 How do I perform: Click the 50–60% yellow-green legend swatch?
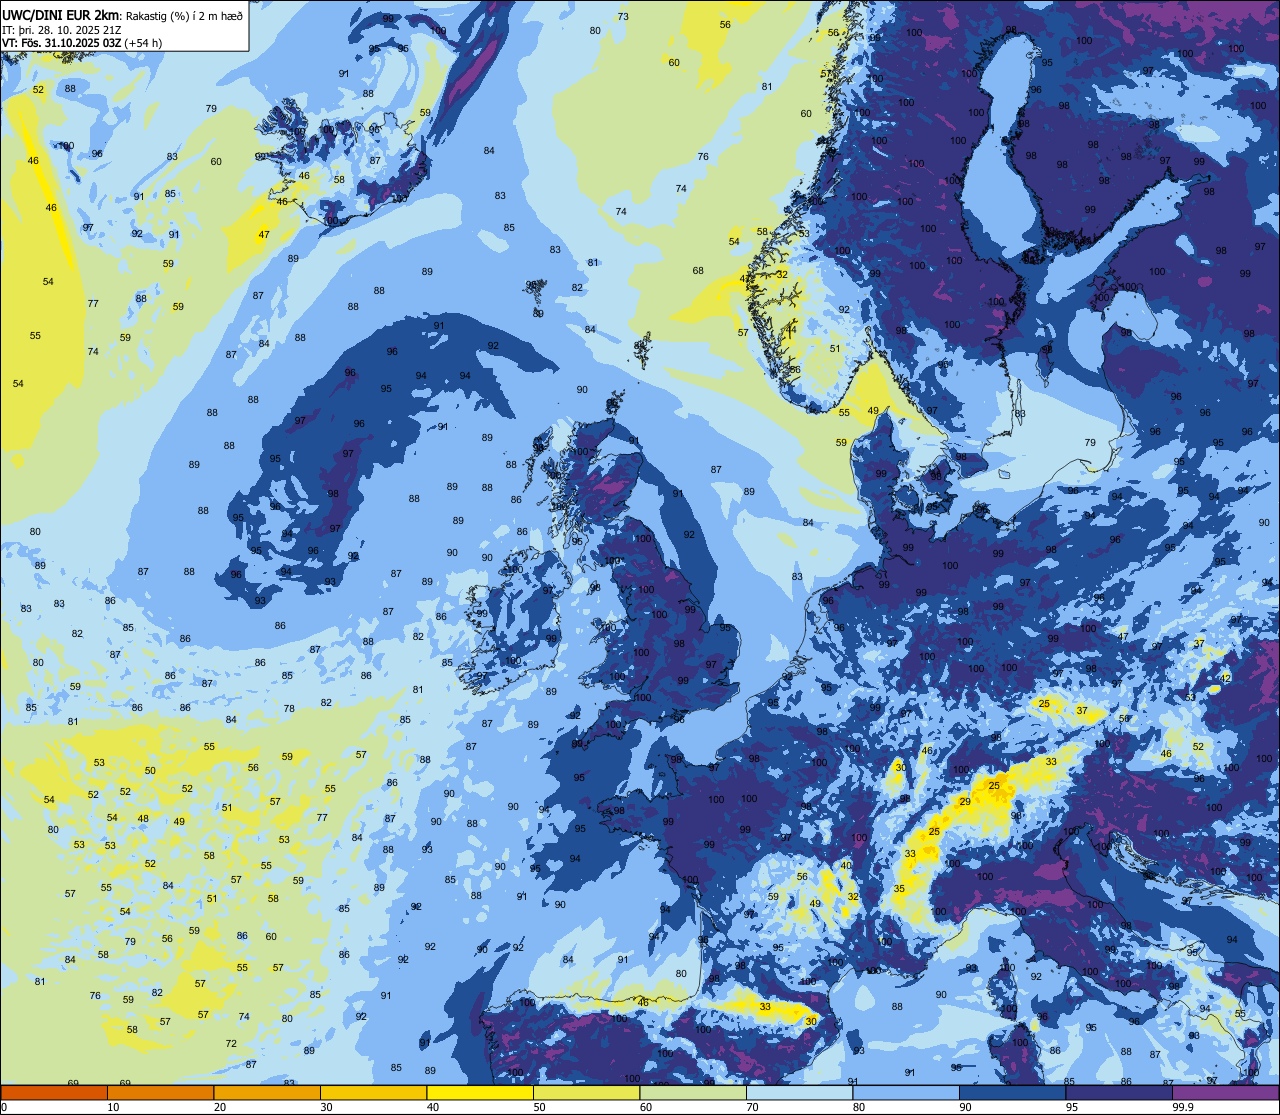(586, 1092)
